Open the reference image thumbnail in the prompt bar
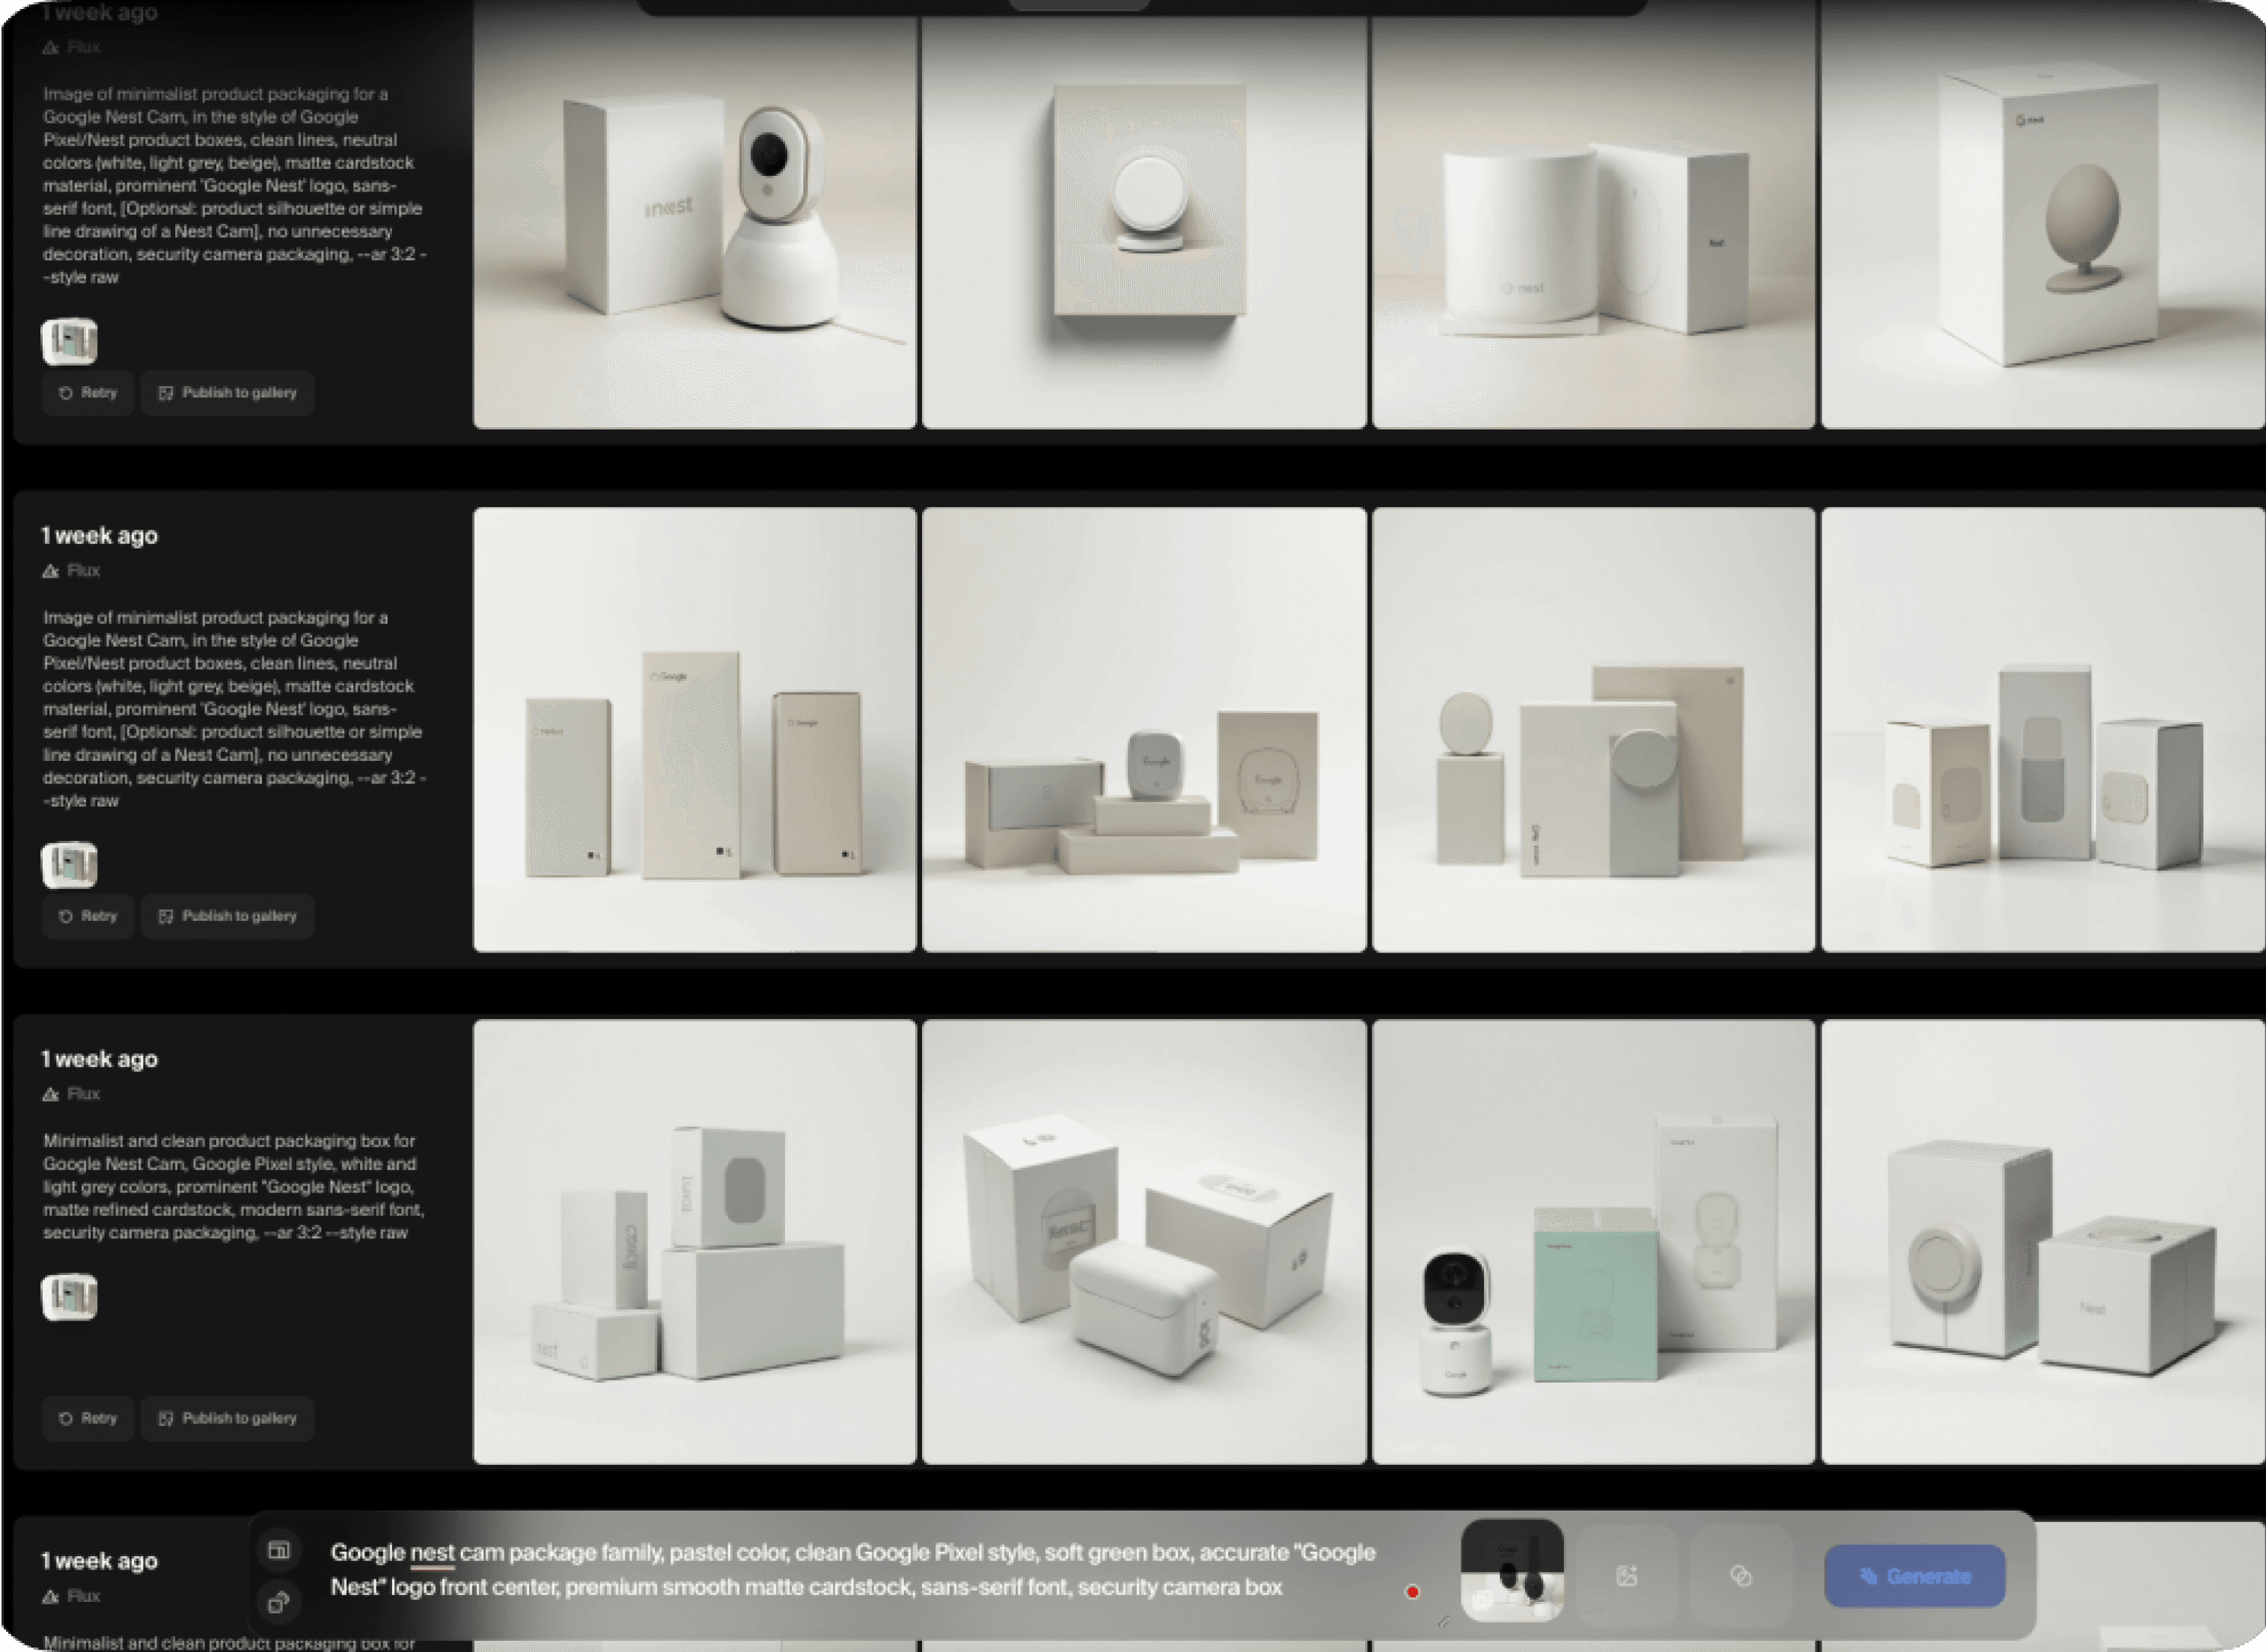Image resolution: width=2266 pixels, height=1652 pixels. [x=1512, y=1570]
